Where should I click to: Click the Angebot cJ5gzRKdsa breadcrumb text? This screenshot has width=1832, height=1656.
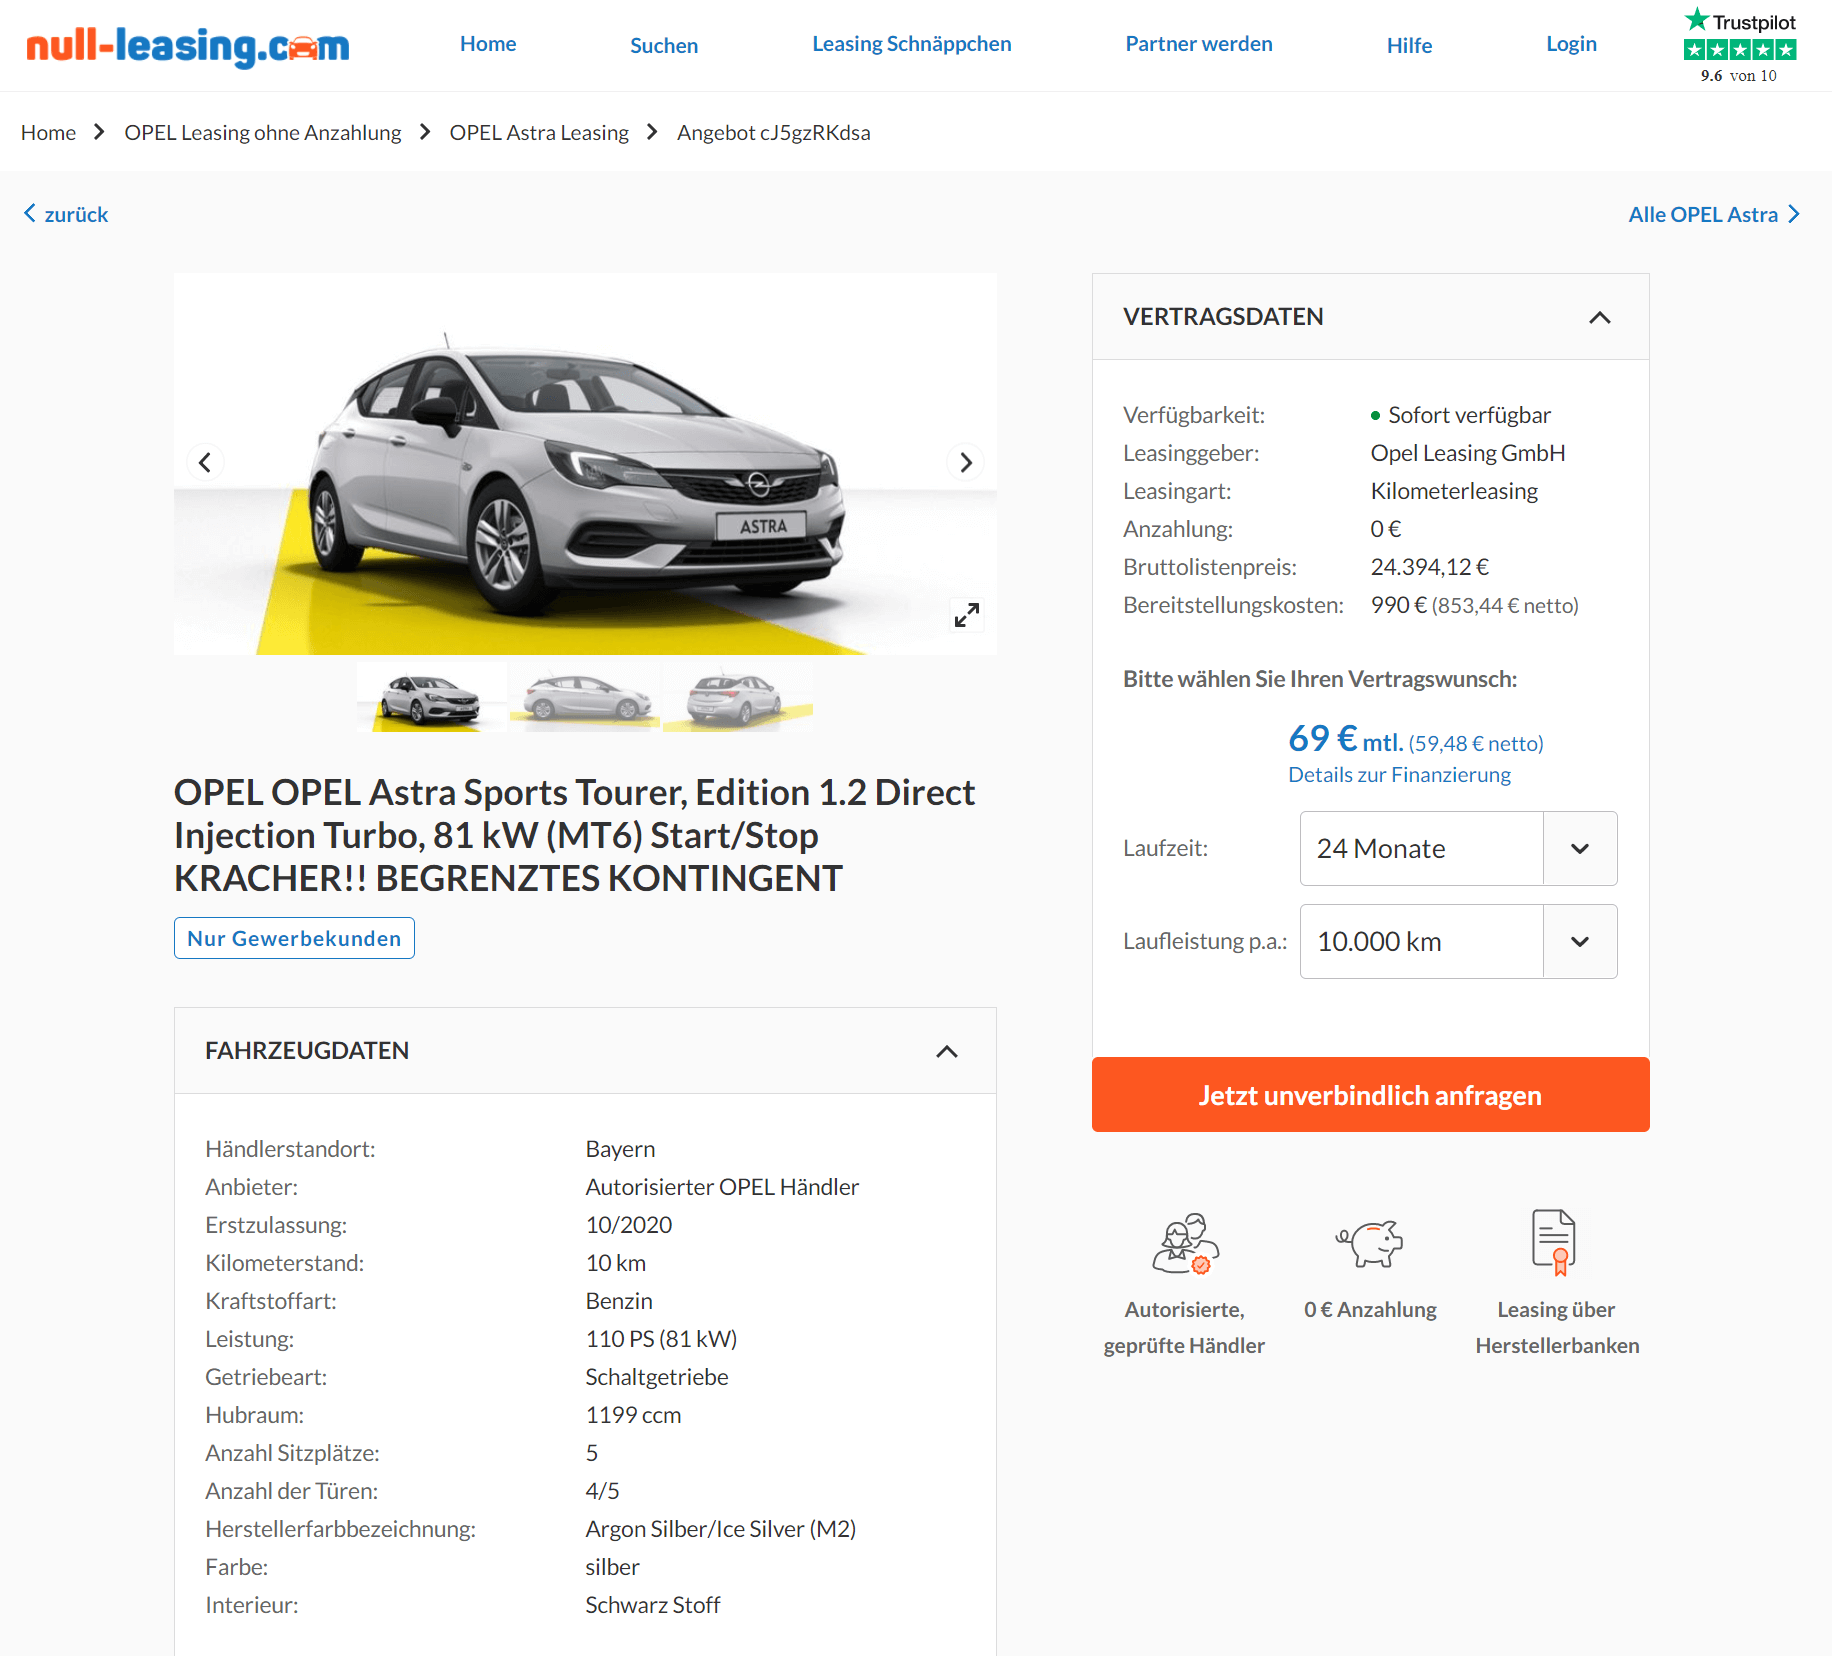point(773,132)
